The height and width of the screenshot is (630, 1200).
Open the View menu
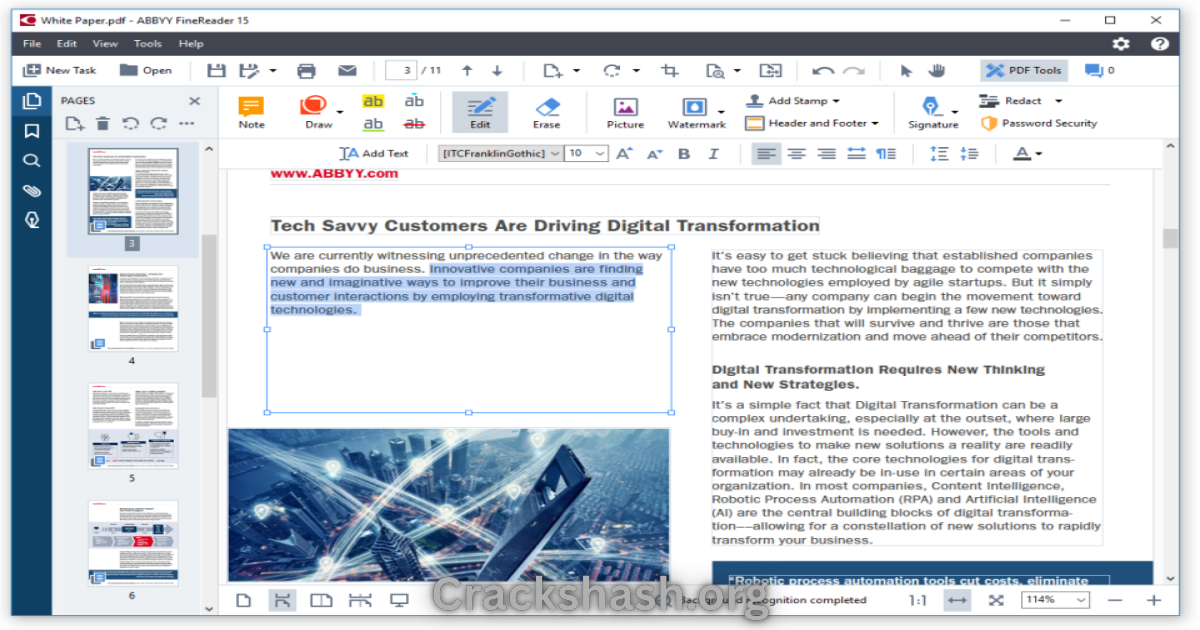click(105, 44)
